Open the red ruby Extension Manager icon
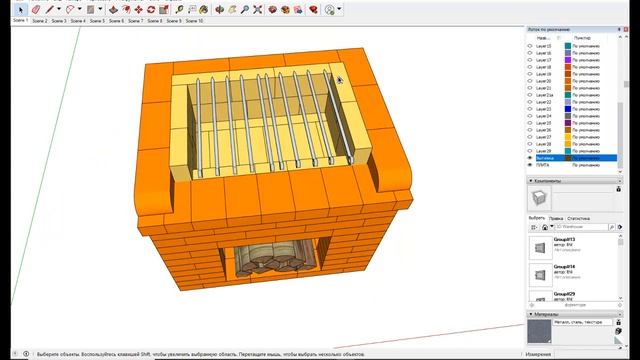Screen dimensions: 640x360 coord(313,9)
